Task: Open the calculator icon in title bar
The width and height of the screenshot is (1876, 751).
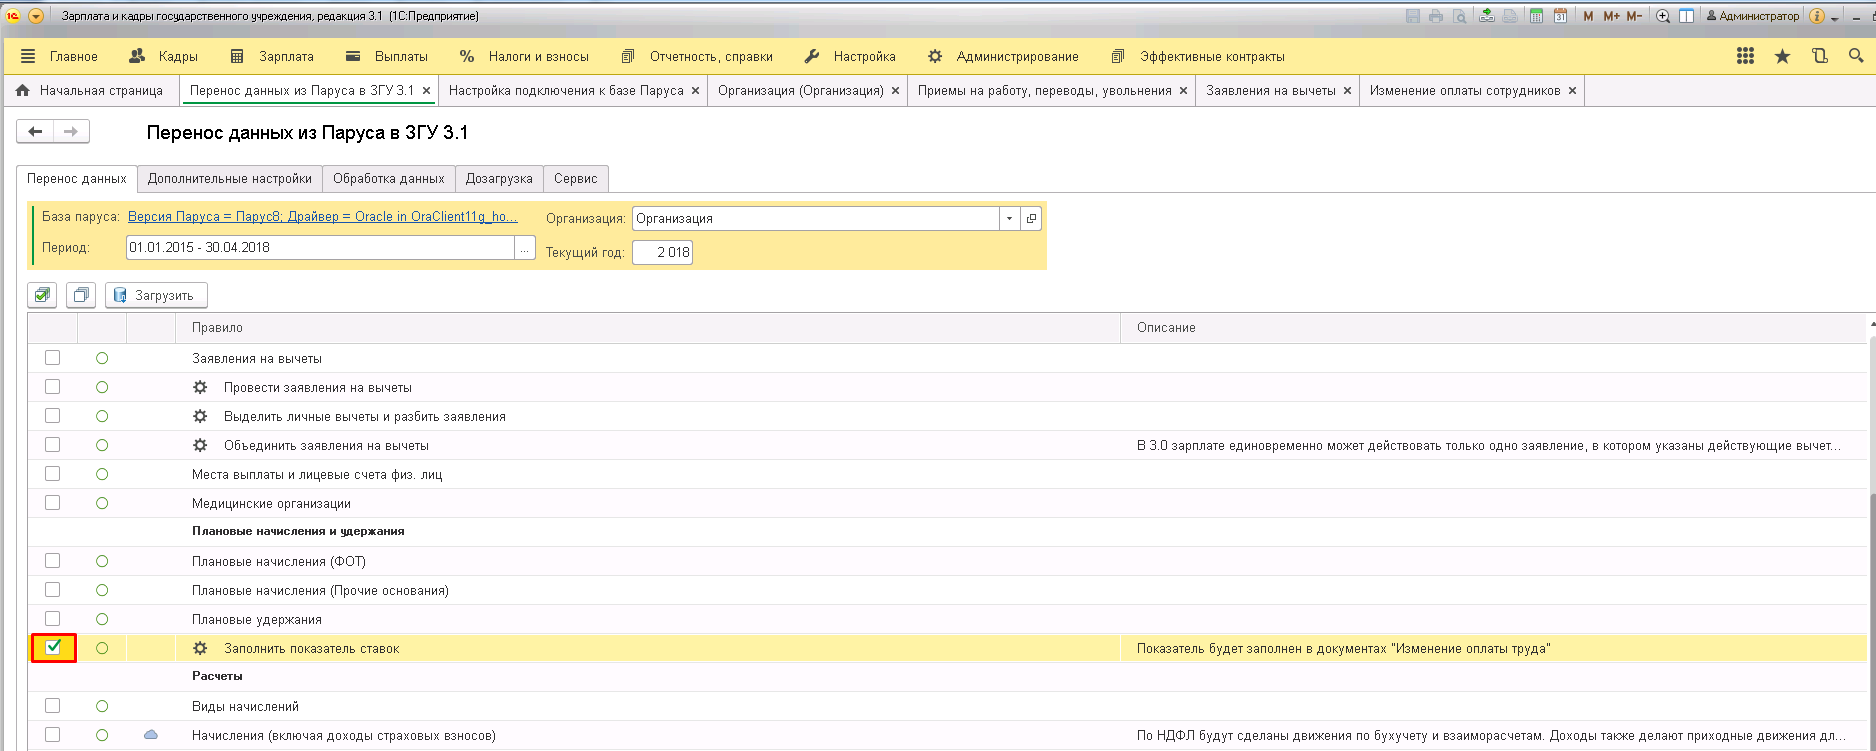Action: coord(1536,16)
